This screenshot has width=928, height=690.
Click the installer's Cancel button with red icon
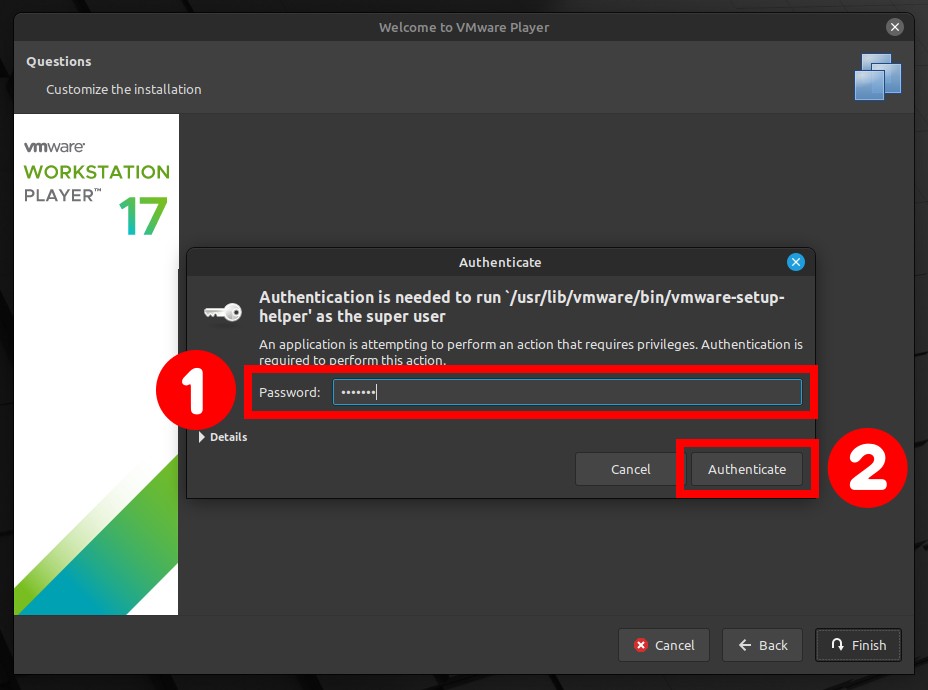tap(663, 644)
